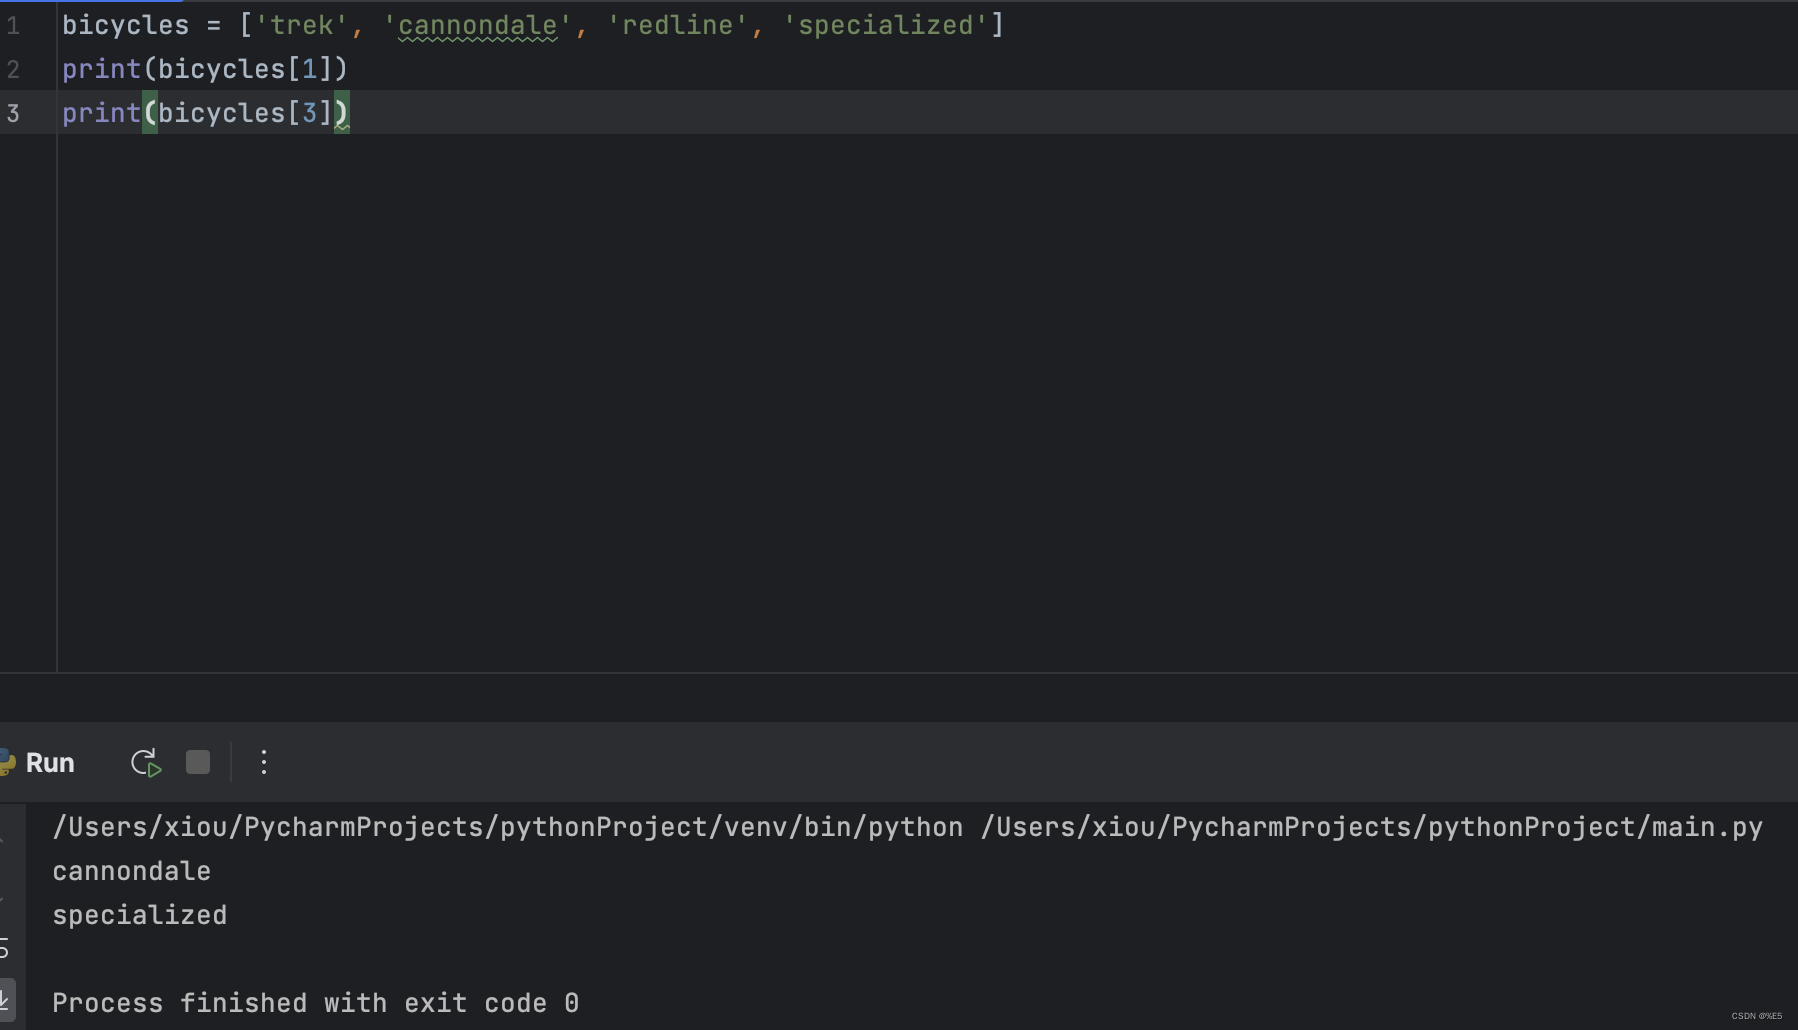Click gutter line number 3
Image resolution: width=1798 pixels, height=1030 pixels.
point(13,113)
